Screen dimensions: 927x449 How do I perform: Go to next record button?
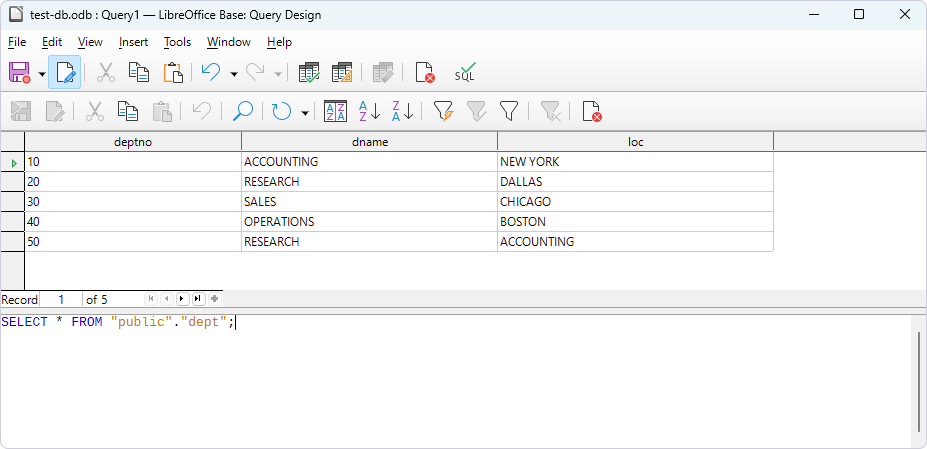(x=182, y=299)
